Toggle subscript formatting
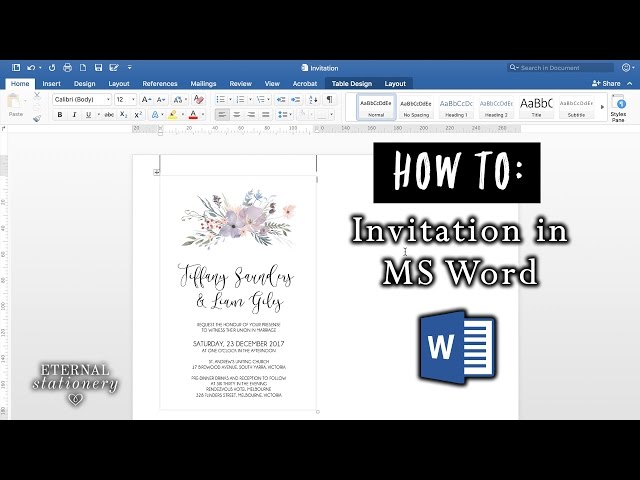640x480 pixels. 123,115
